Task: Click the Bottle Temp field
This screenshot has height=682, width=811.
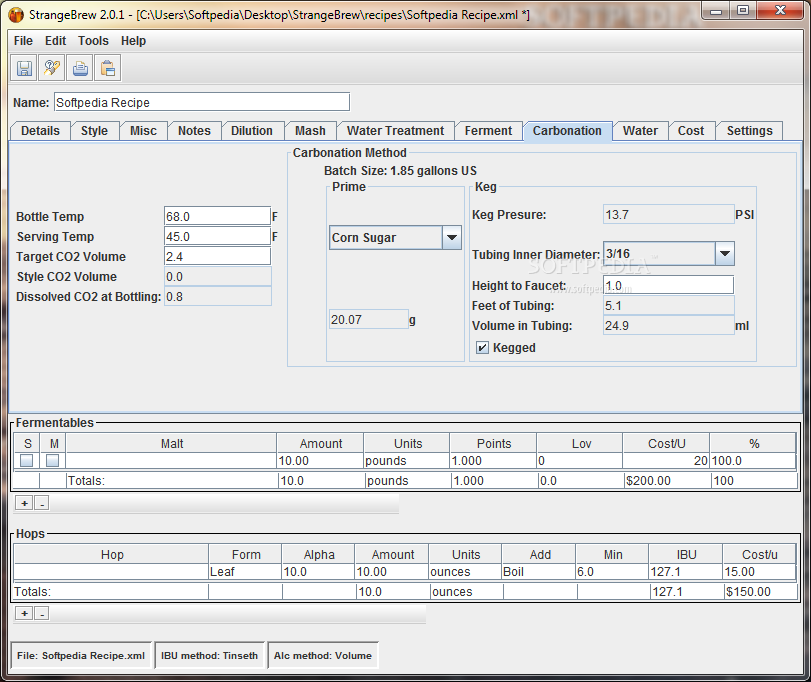Action: click(x=217, y=216)
